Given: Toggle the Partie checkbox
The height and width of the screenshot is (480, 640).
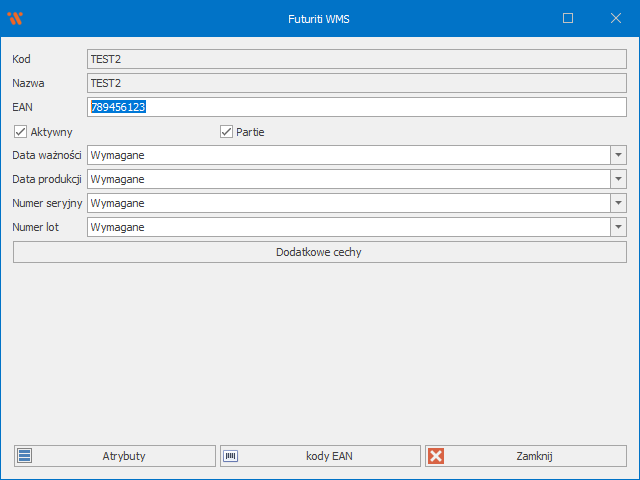Looking at the screenshot, I should tap(226, 131).
